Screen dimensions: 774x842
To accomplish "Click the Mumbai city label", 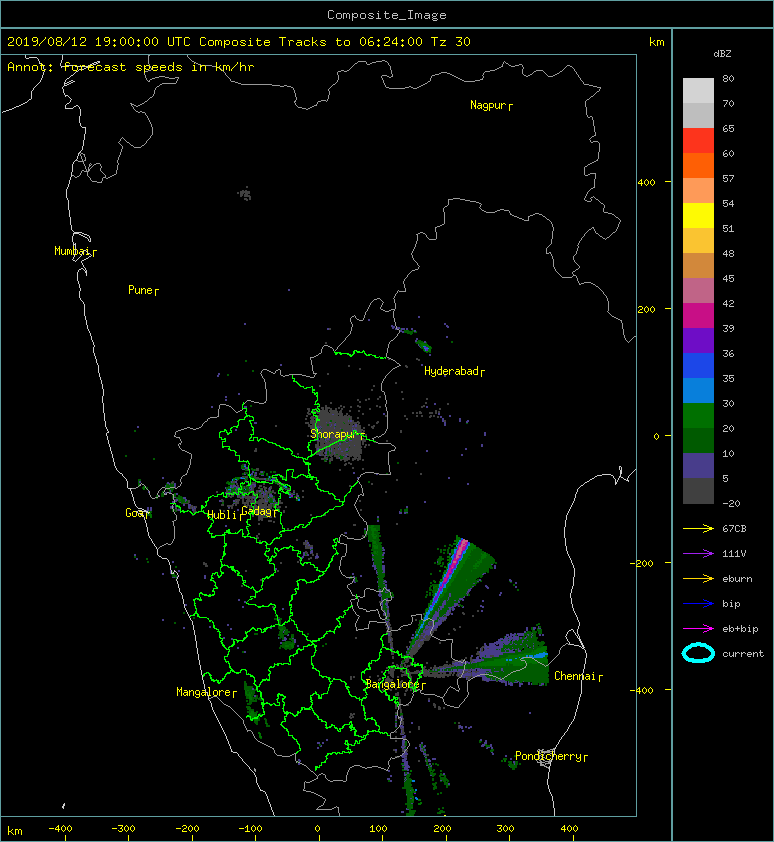I will tap(75, 251).
